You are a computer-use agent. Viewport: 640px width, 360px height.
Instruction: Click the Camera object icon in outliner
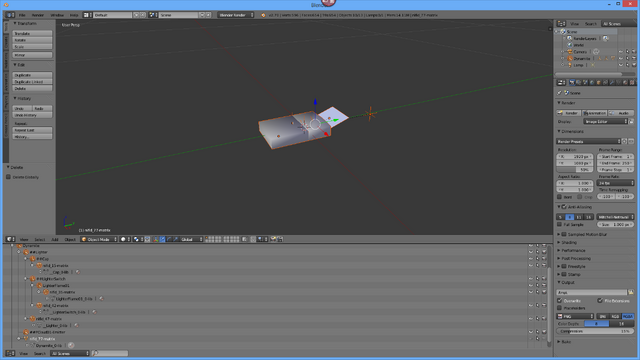coord(570,52)
